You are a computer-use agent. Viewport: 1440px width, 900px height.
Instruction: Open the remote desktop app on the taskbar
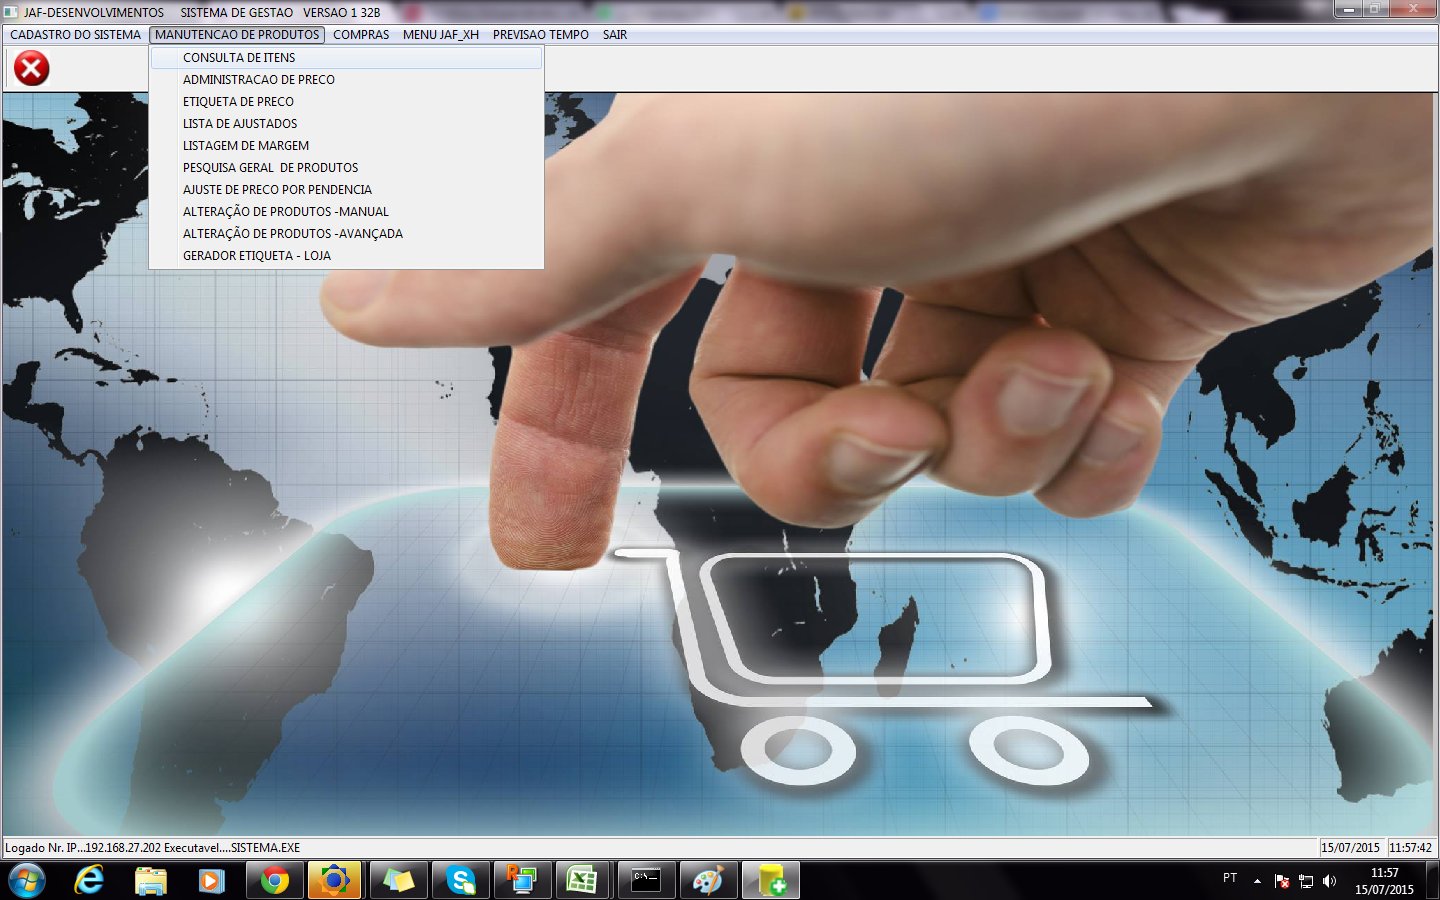(x=522, y=881)
